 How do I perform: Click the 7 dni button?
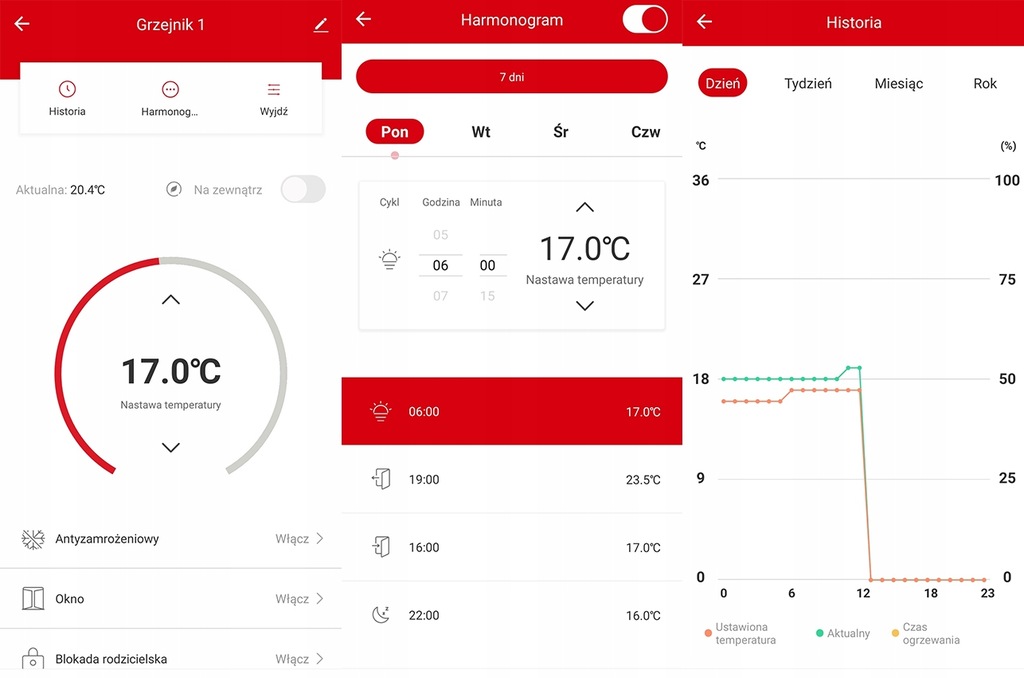511,76
